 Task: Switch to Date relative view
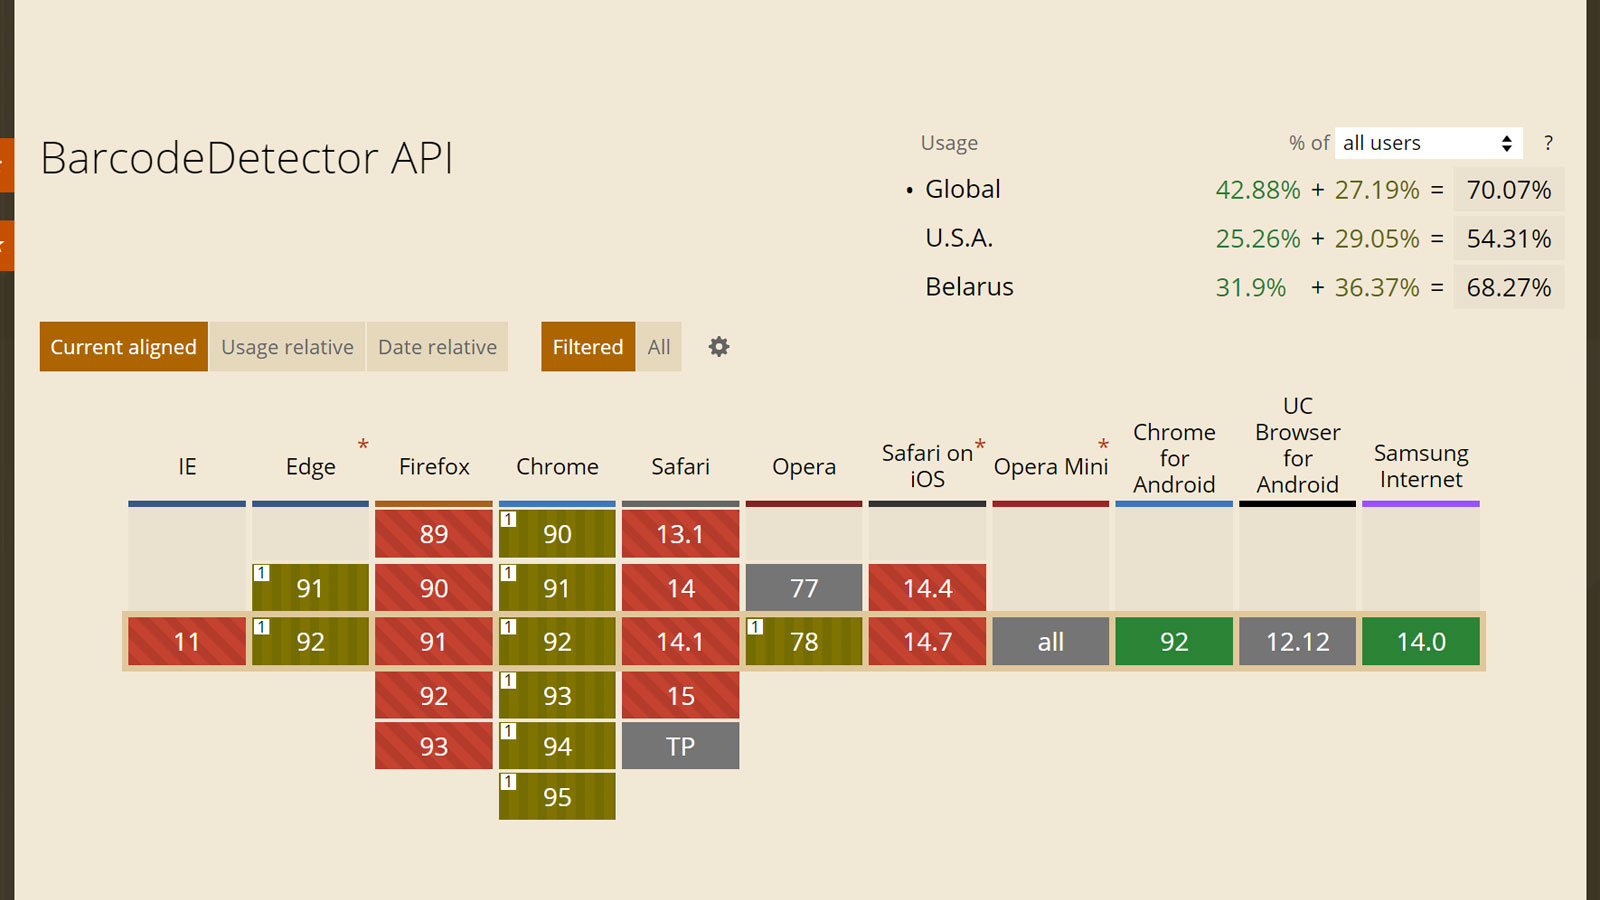coord(437,347)
